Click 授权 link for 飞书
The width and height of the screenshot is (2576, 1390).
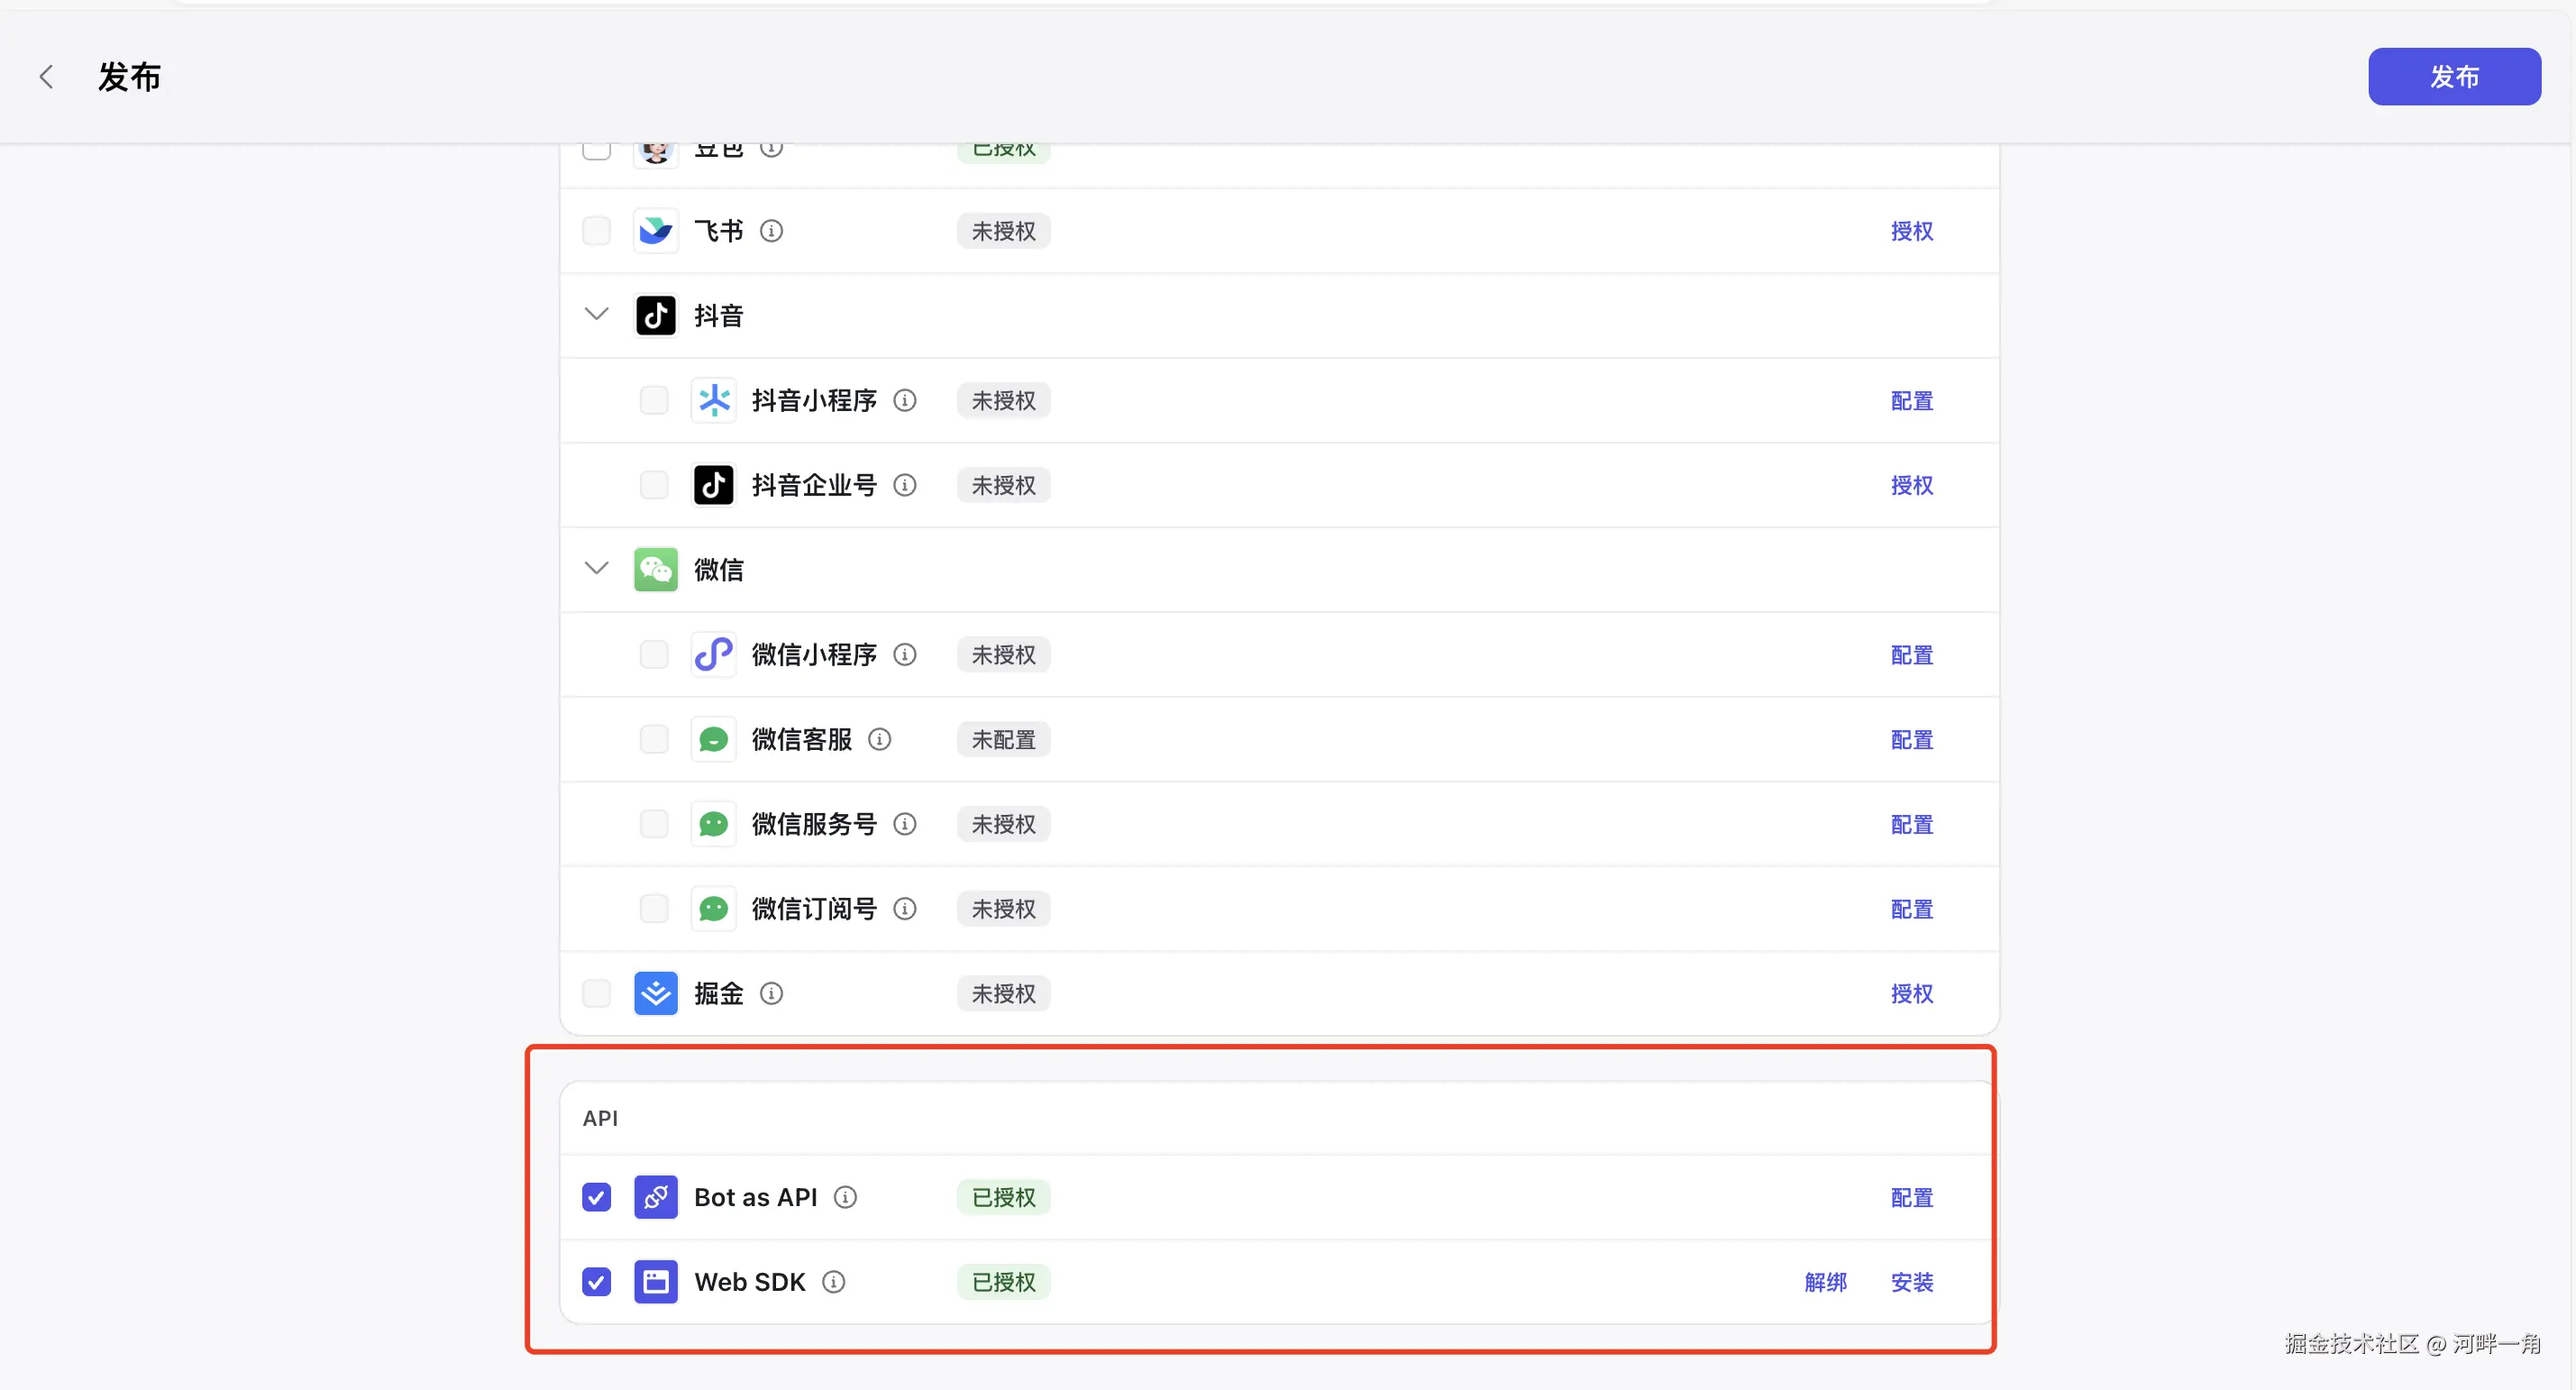pos(1911,231)
